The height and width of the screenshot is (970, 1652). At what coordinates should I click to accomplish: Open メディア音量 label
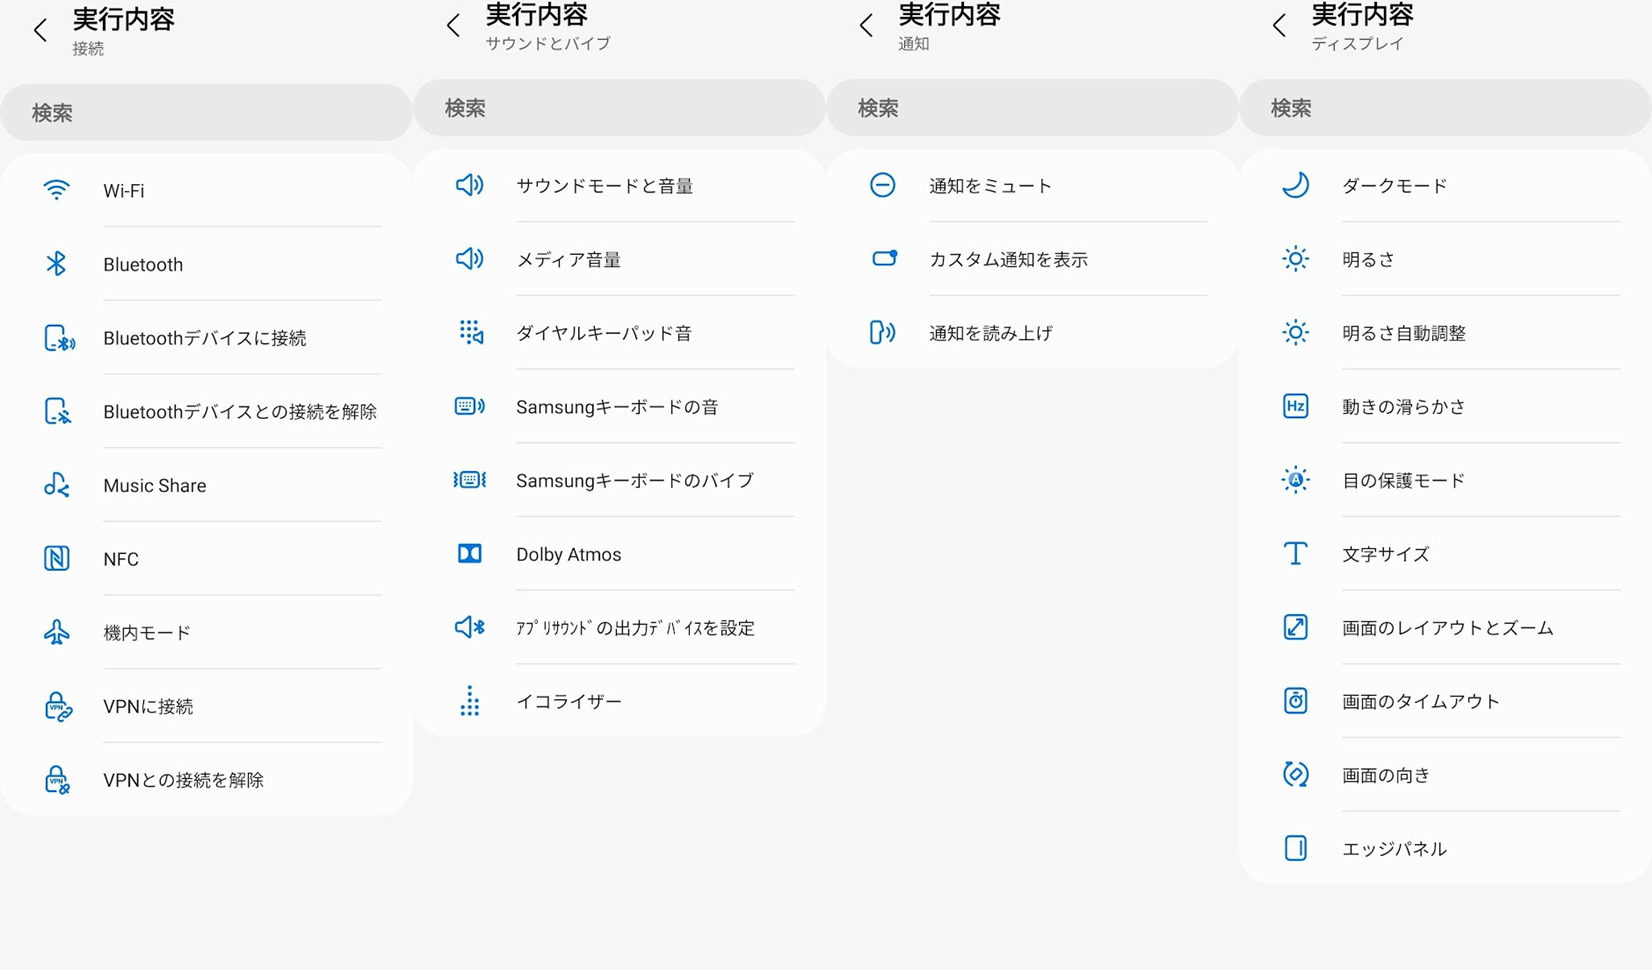tap(569, 260)
